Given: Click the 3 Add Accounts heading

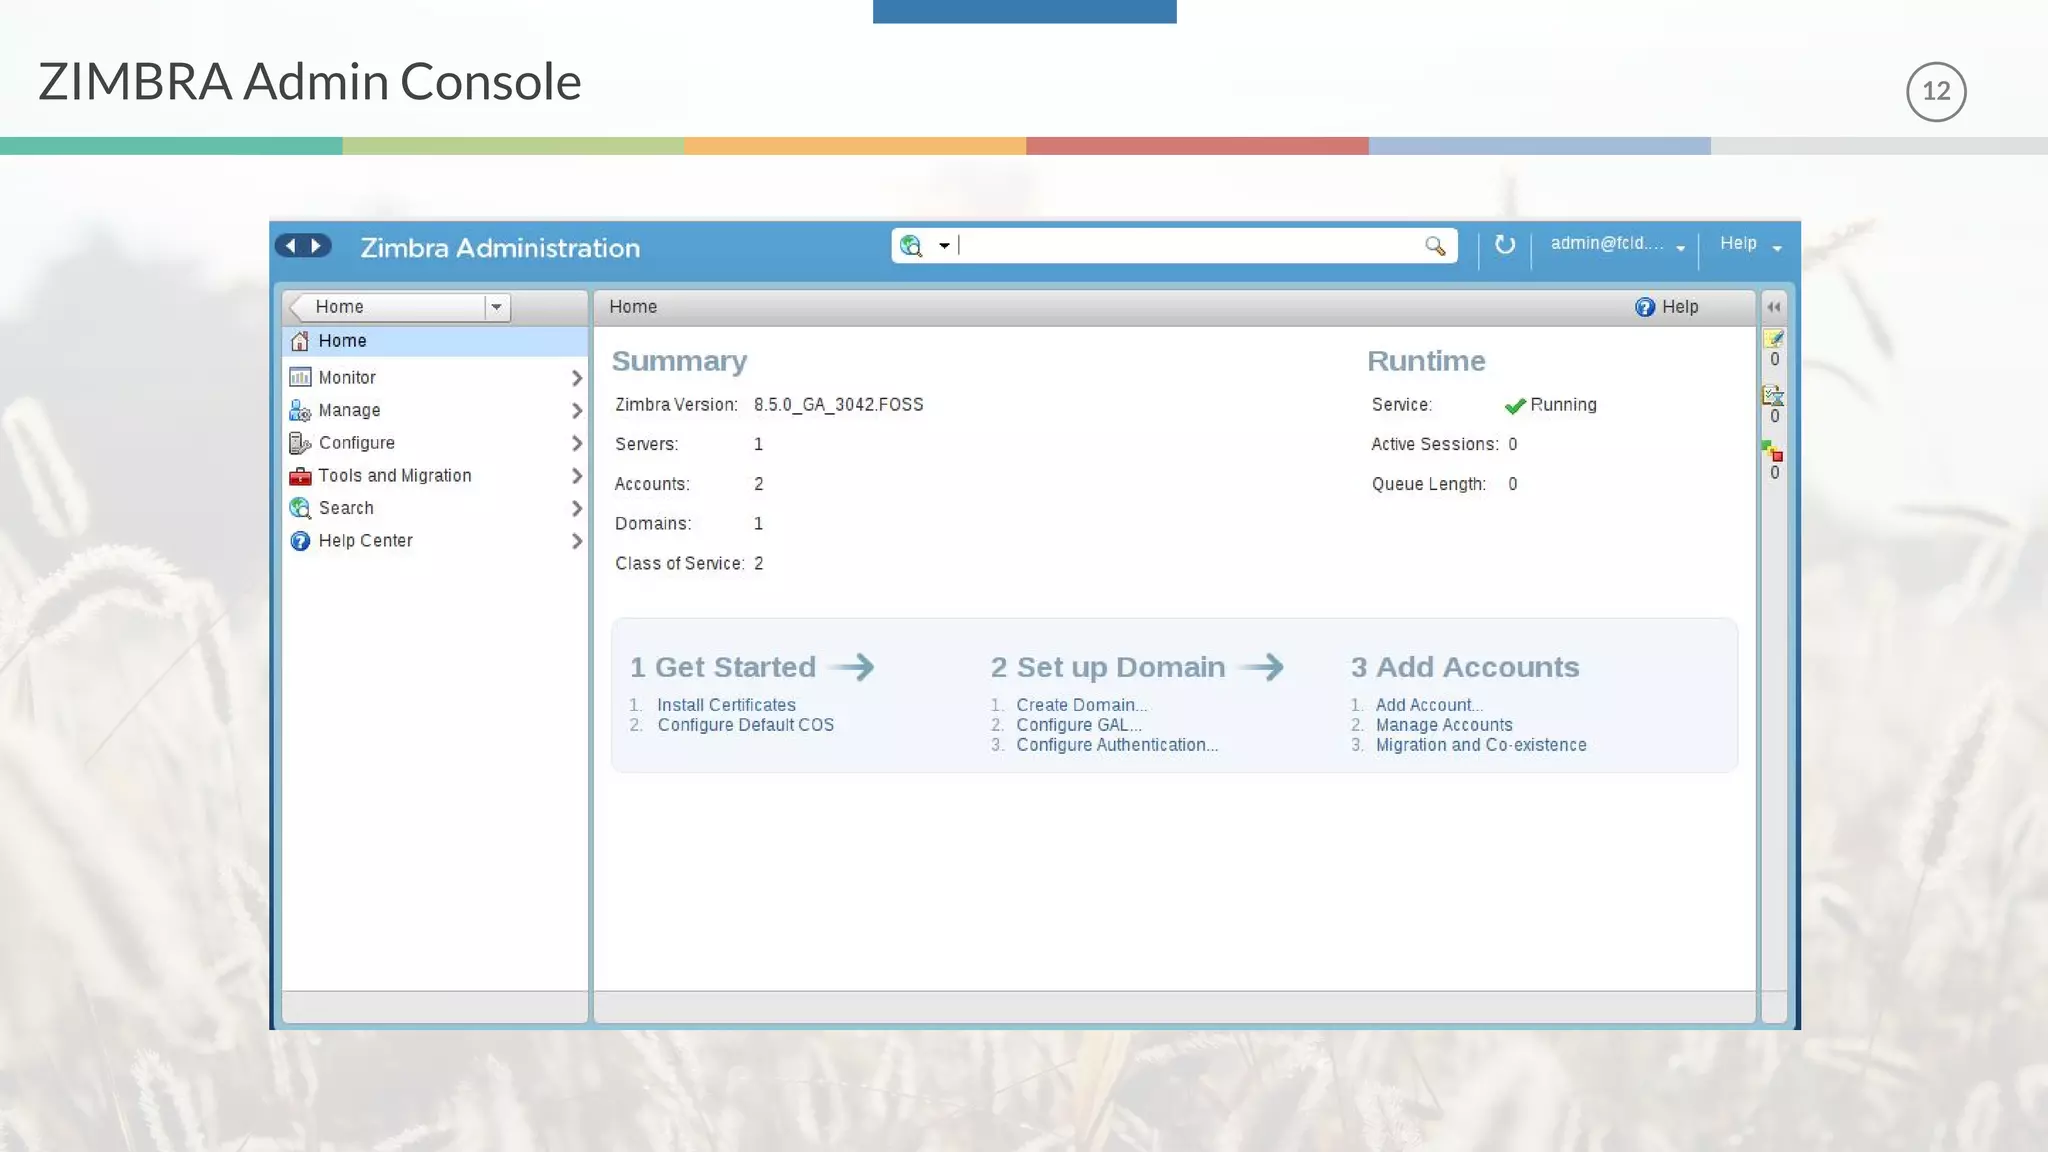Looking at the screenshot, I should tap(1465, 667).
